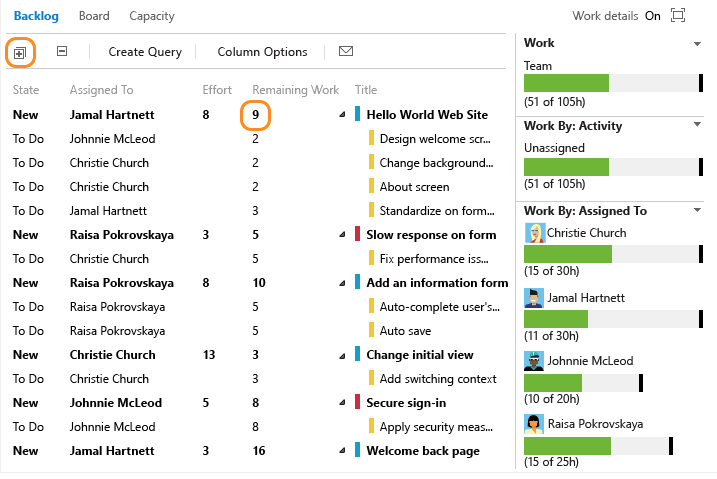Click Johnnie McLeod's avatar picture
This screenshot has width=717, height=479.
tap(534, 361)
